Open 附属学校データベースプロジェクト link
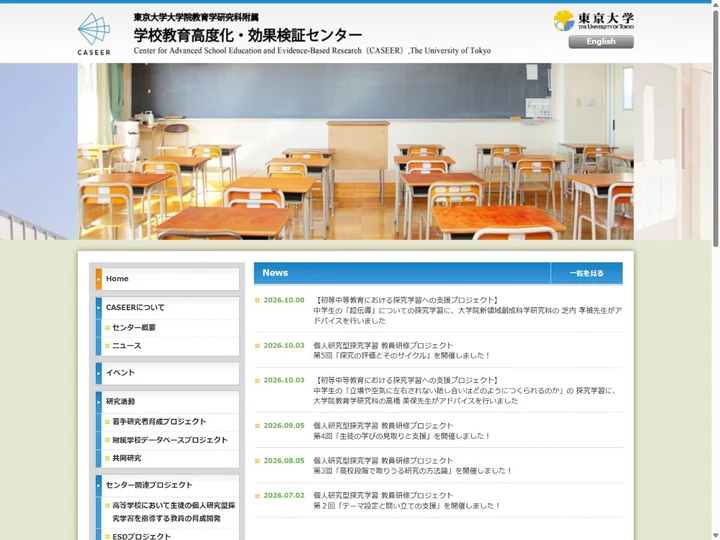The image size is (720, 540). (x=170, y=440)
